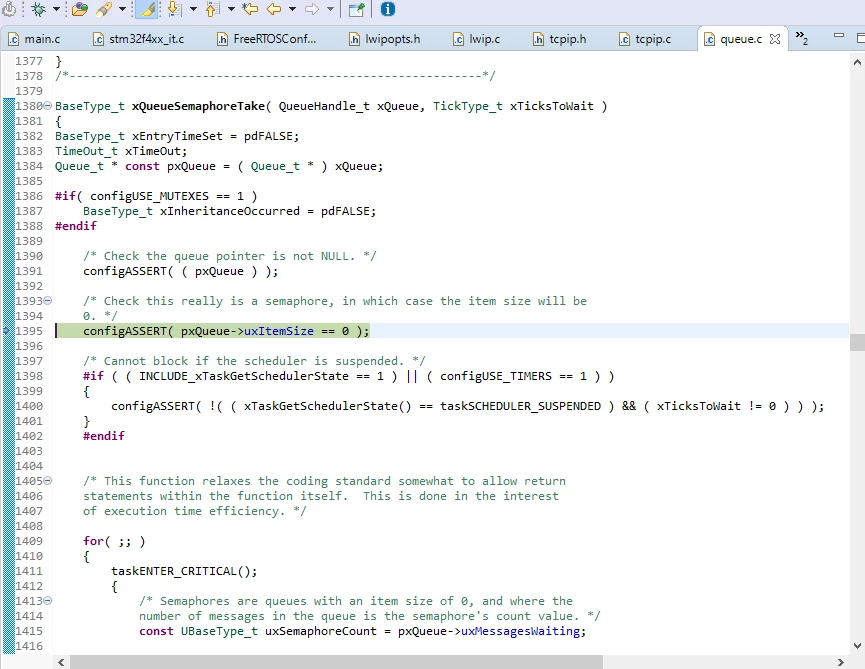Click uxSemaphoreCount variable on line 1415
This screenshot has height=669, width=865.
(x=321, y=631)
